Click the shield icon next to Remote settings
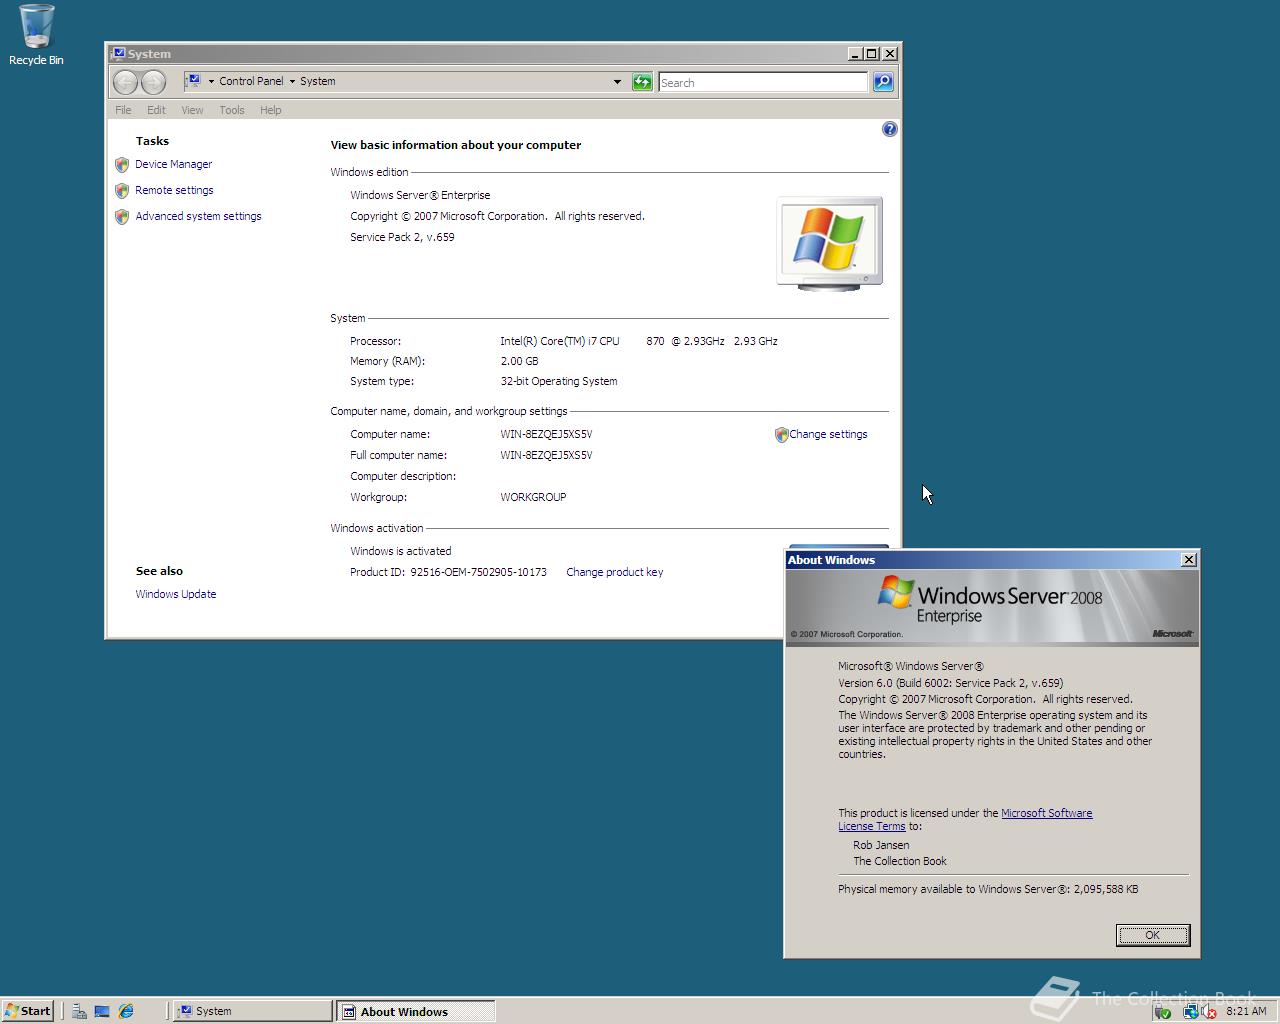Screen dimensions: 1280x1024 click(122, 190)
